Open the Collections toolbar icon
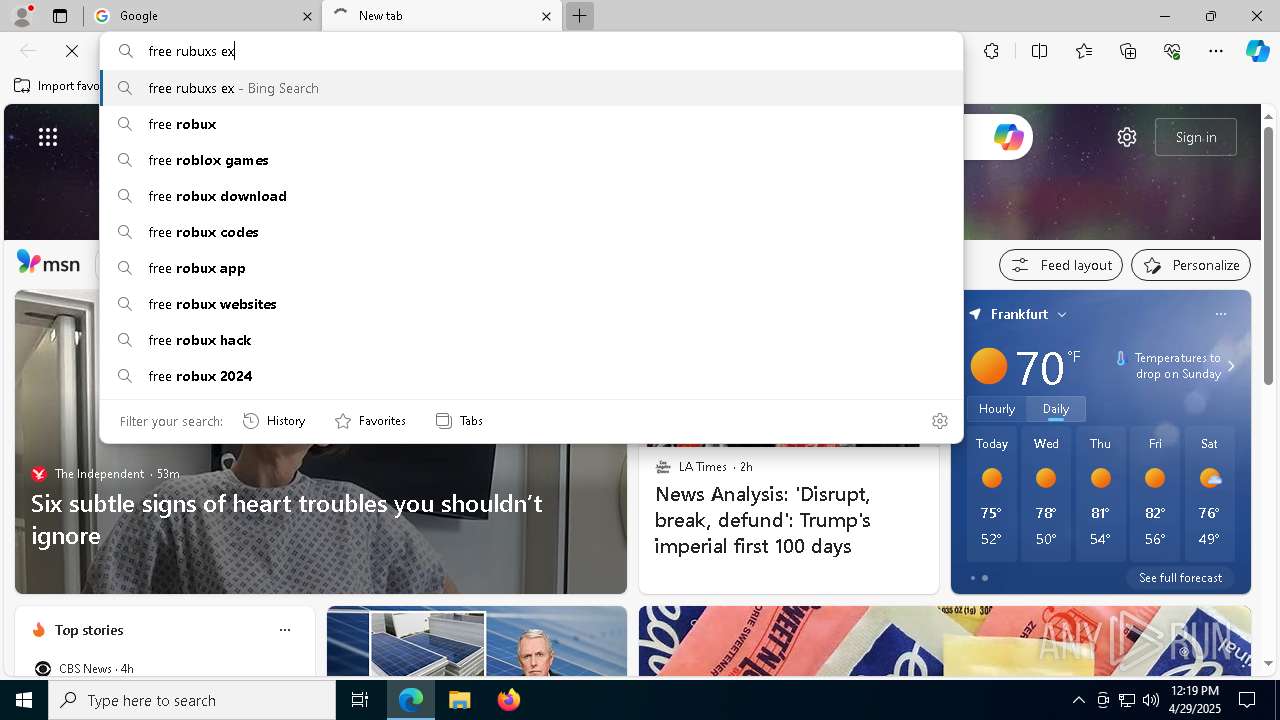1280x720 pixels. [1128, 51]
